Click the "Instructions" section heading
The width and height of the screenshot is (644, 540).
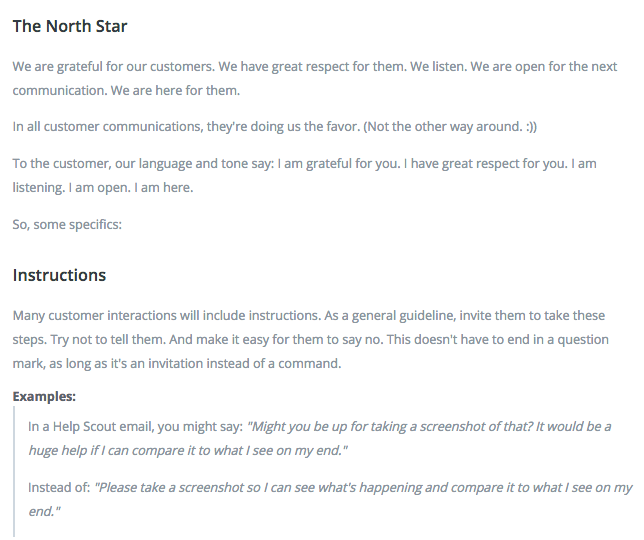tap(59, 275)
